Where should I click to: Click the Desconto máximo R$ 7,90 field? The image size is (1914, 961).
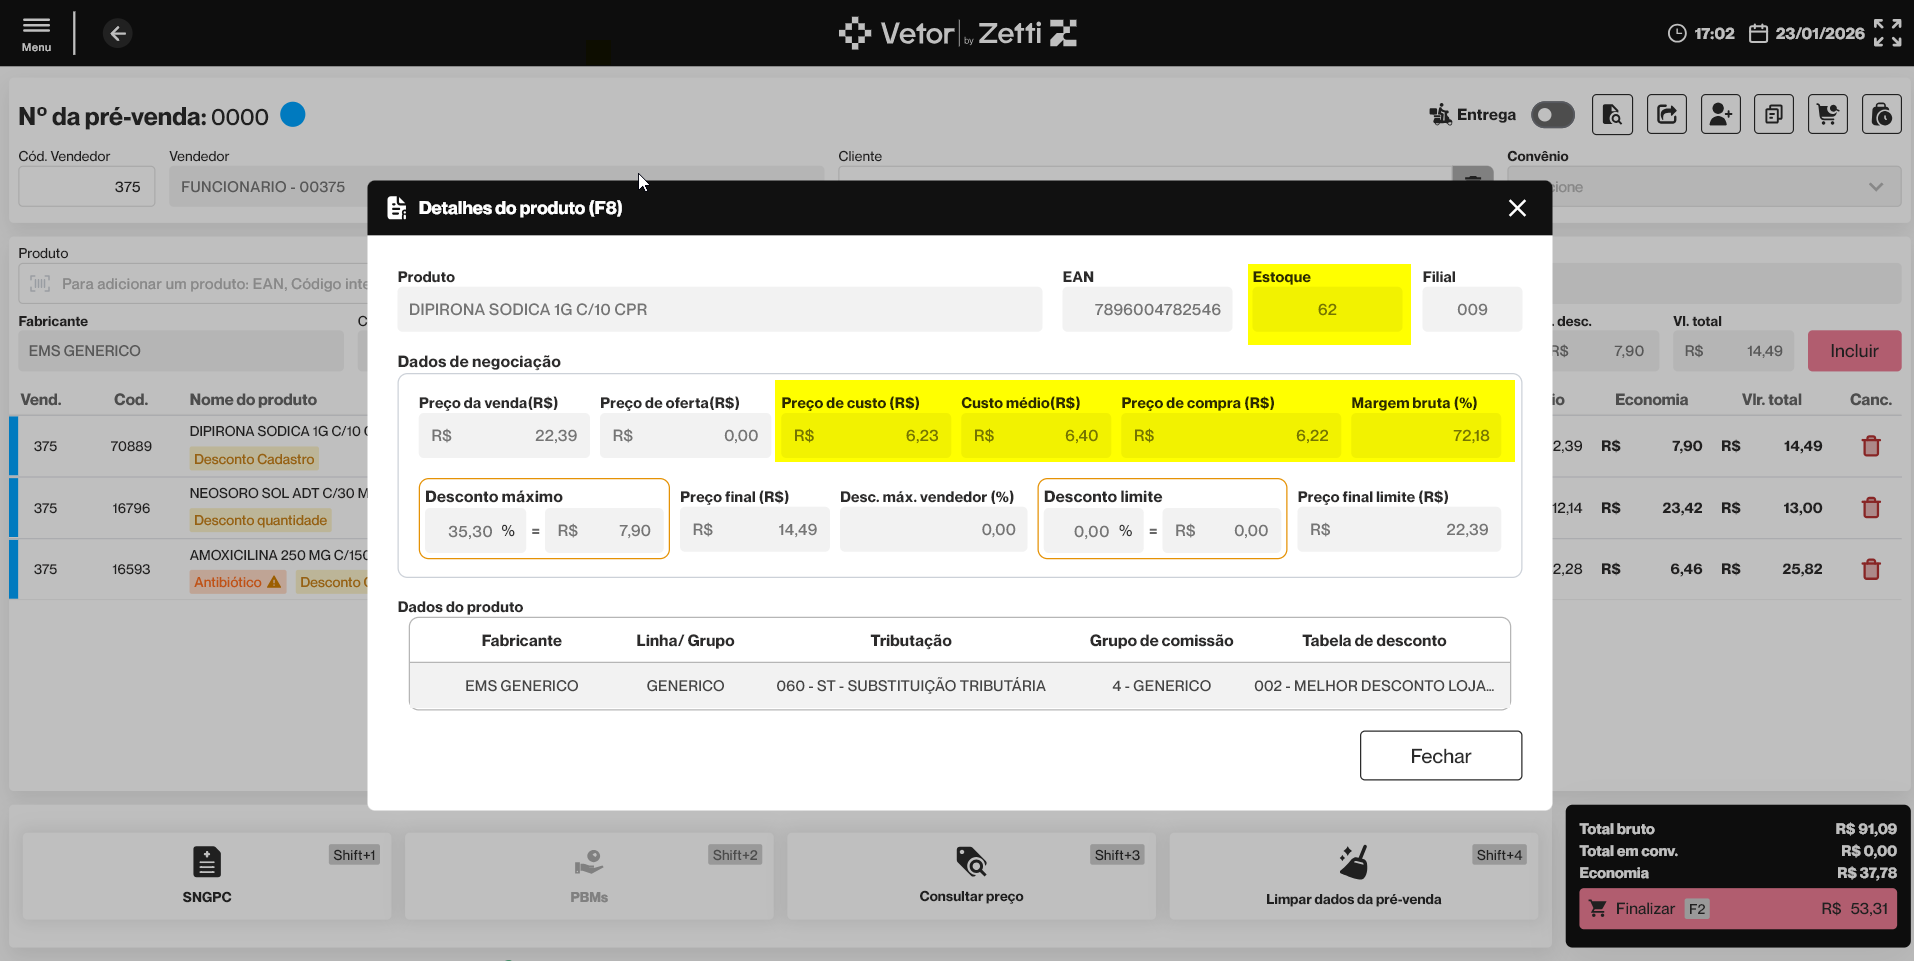(604, 531)
